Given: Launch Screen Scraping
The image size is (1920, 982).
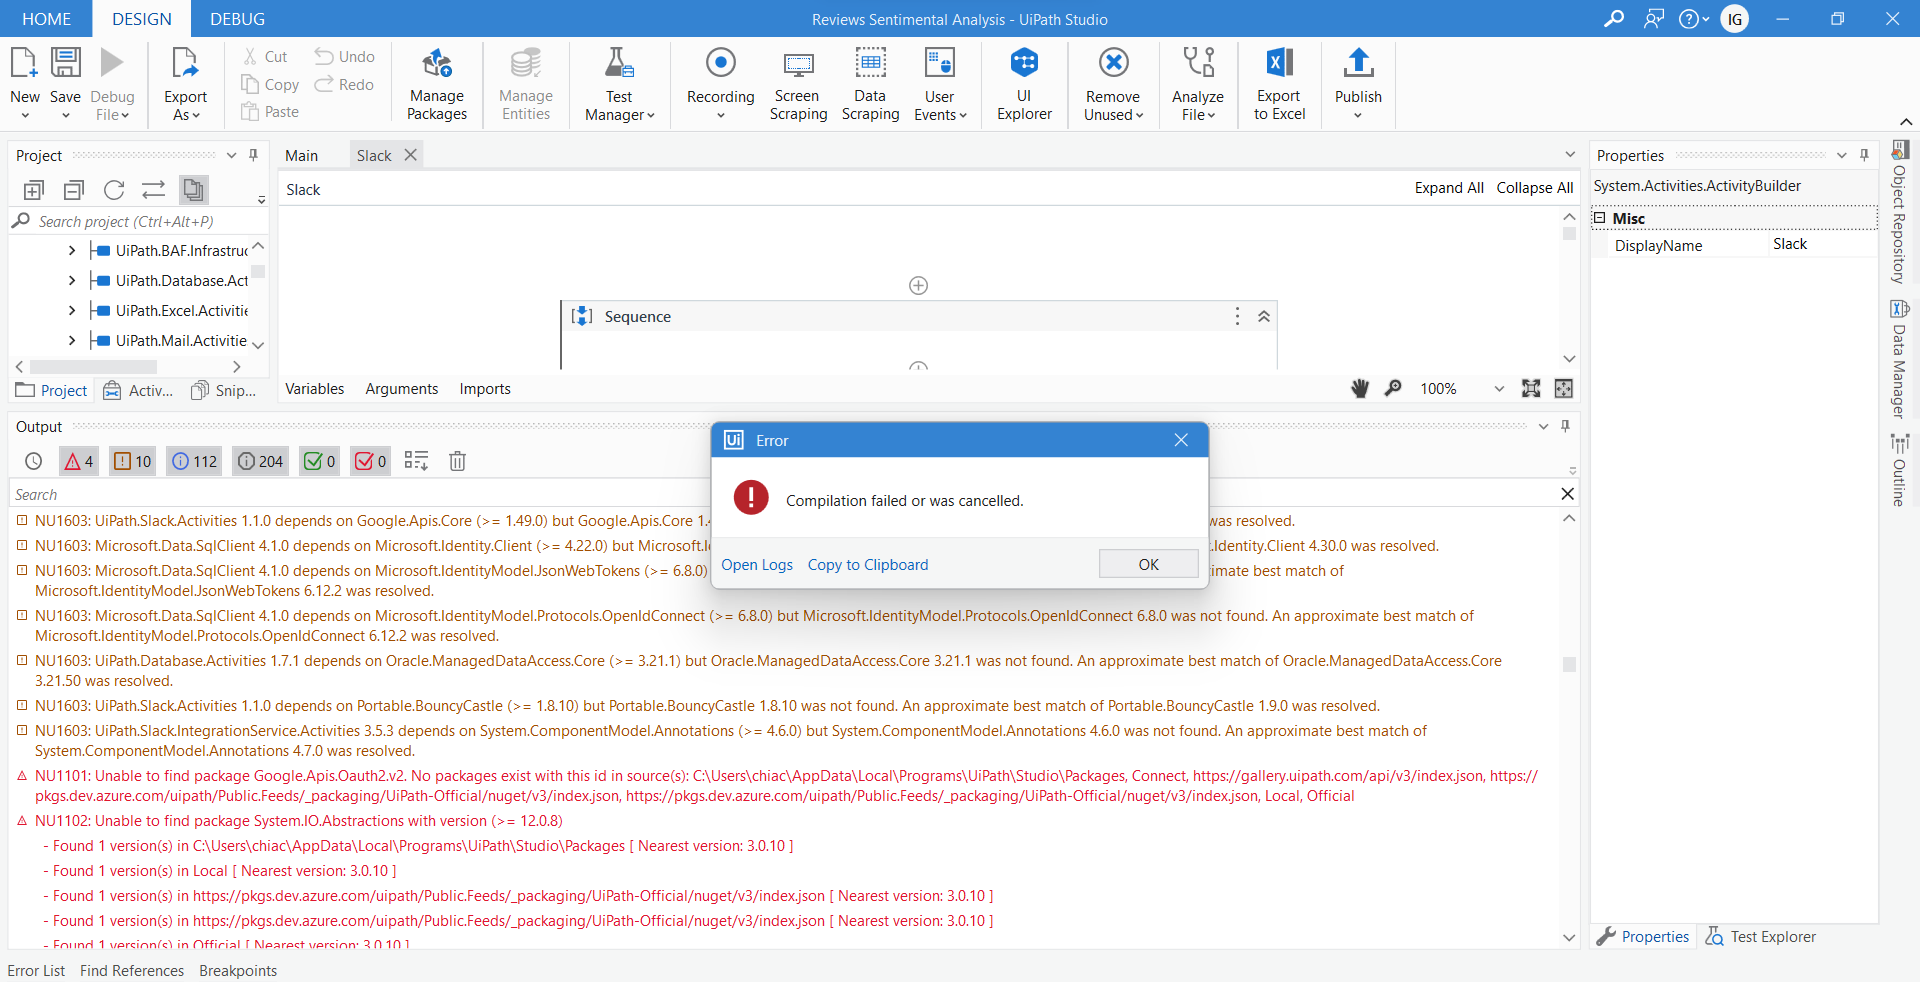Looking at the screenshot, I should click(x=798, y=85).
